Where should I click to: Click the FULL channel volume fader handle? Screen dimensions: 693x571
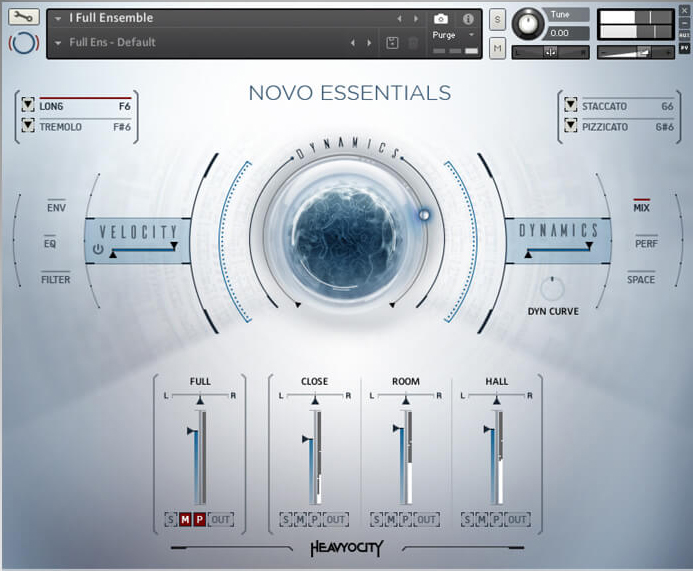[x=192, y=431]
